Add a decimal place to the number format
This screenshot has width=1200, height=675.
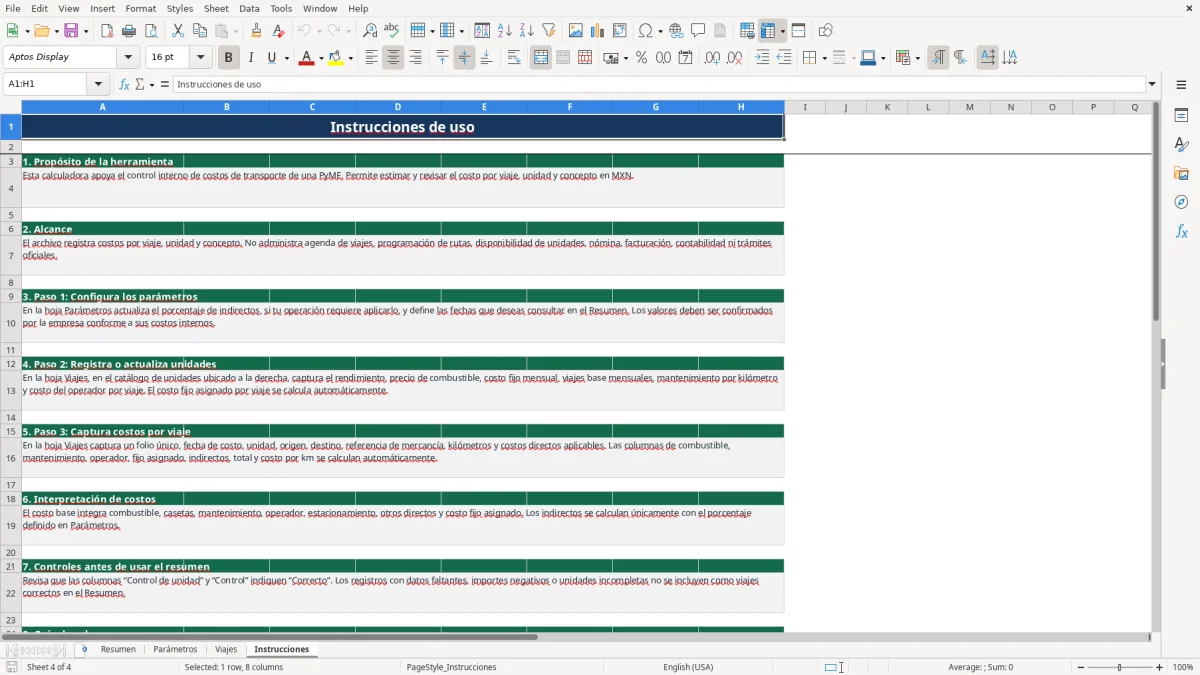click(712, 58)
